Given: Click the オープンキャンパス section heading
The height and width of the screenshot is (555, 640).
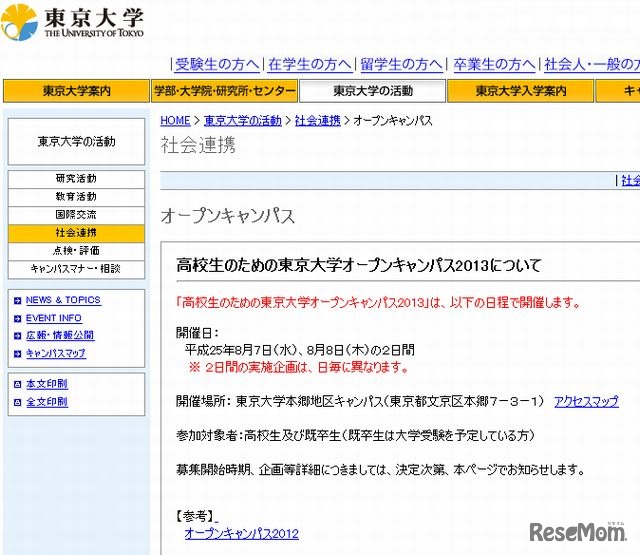Looking at the screenshot, I should click(x=227, y=215).
